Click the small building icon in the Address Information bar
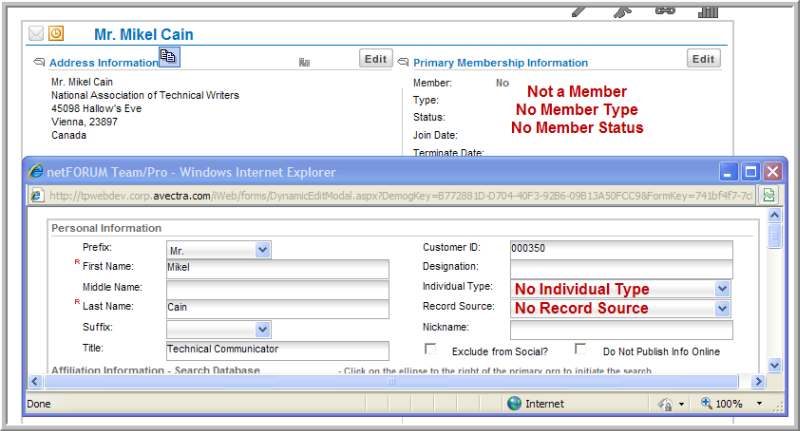 pyautogui.click(x=304, y=62)
